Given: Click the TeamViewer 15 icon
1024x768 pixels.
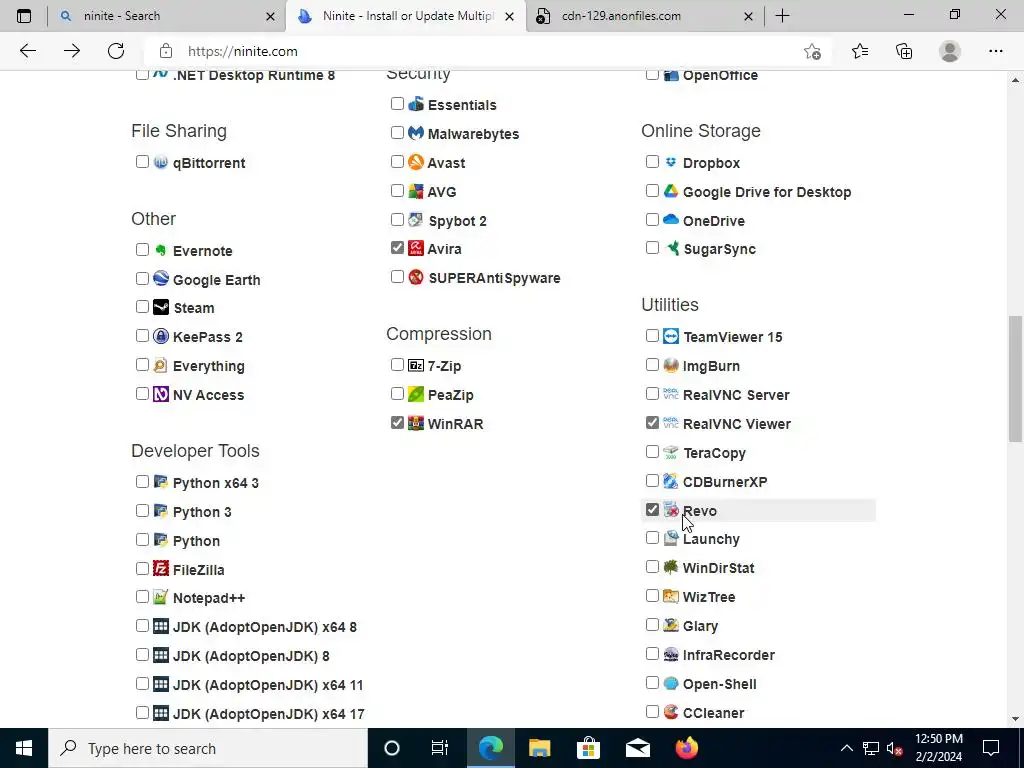Looking at the screenshot, I should [x=671, y=336].
